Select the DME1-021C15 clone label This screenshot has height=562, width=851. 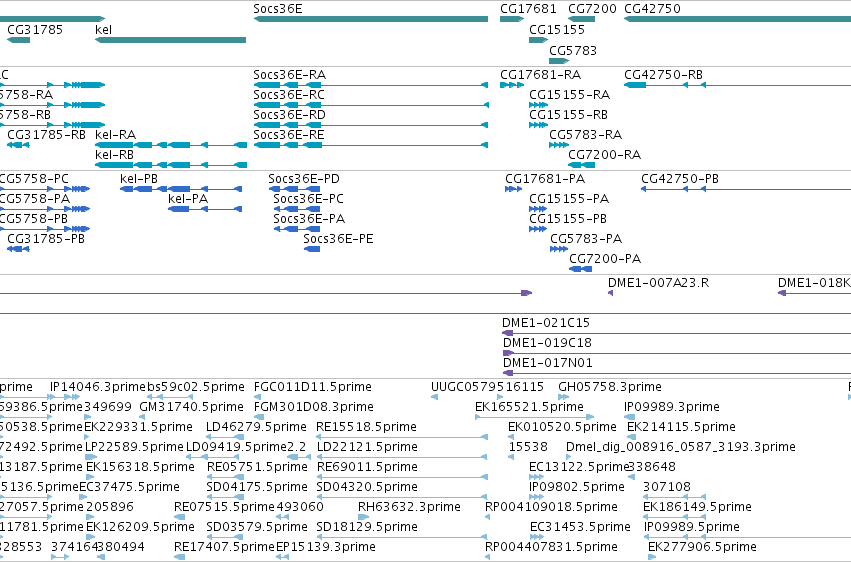pyautogui.click(x=546, y=323)
